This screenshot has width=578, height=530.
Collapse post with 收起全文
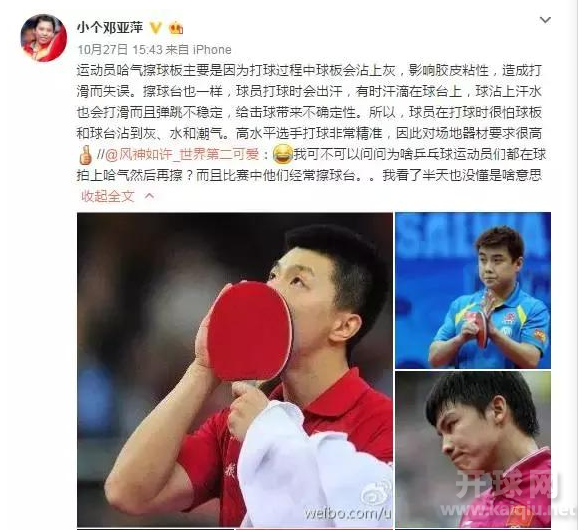tap(108, 196)
